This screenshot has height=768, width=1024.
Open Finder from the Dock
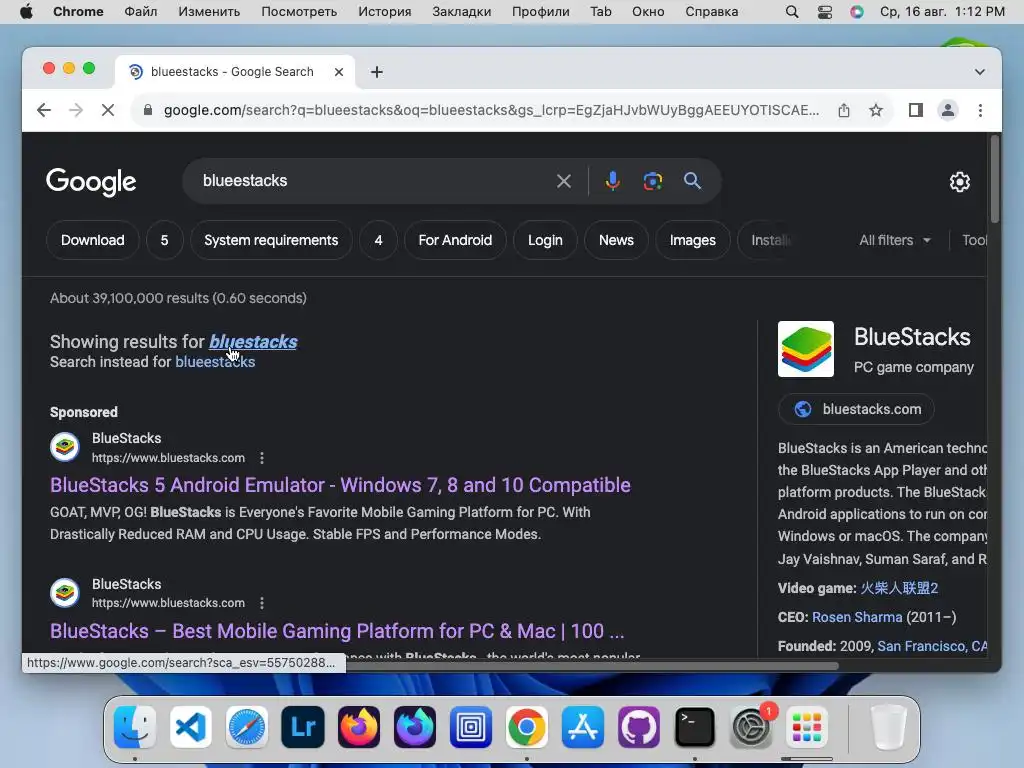tap(135, 727)
